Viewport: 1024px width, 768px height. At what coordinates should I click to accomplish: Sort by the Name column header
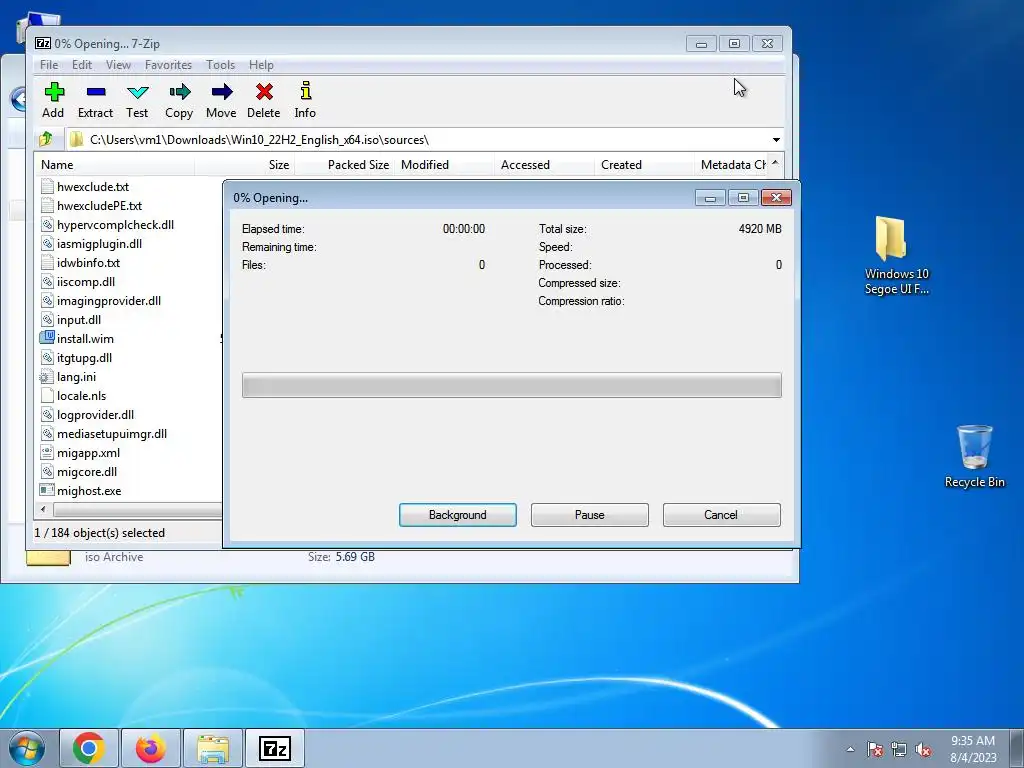(115, 165)
